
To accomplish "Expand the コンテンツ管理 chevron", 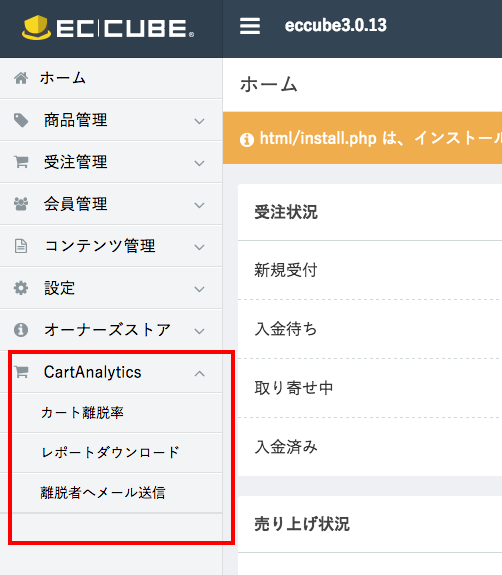I will (199, 247).
